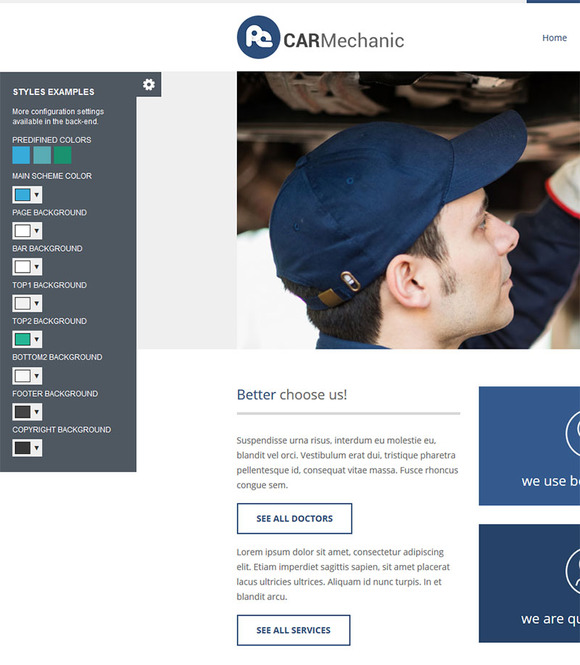This screenshot has height=665, width=580.
Task: Click the person icon in 'we are' box
Action: 573,571
